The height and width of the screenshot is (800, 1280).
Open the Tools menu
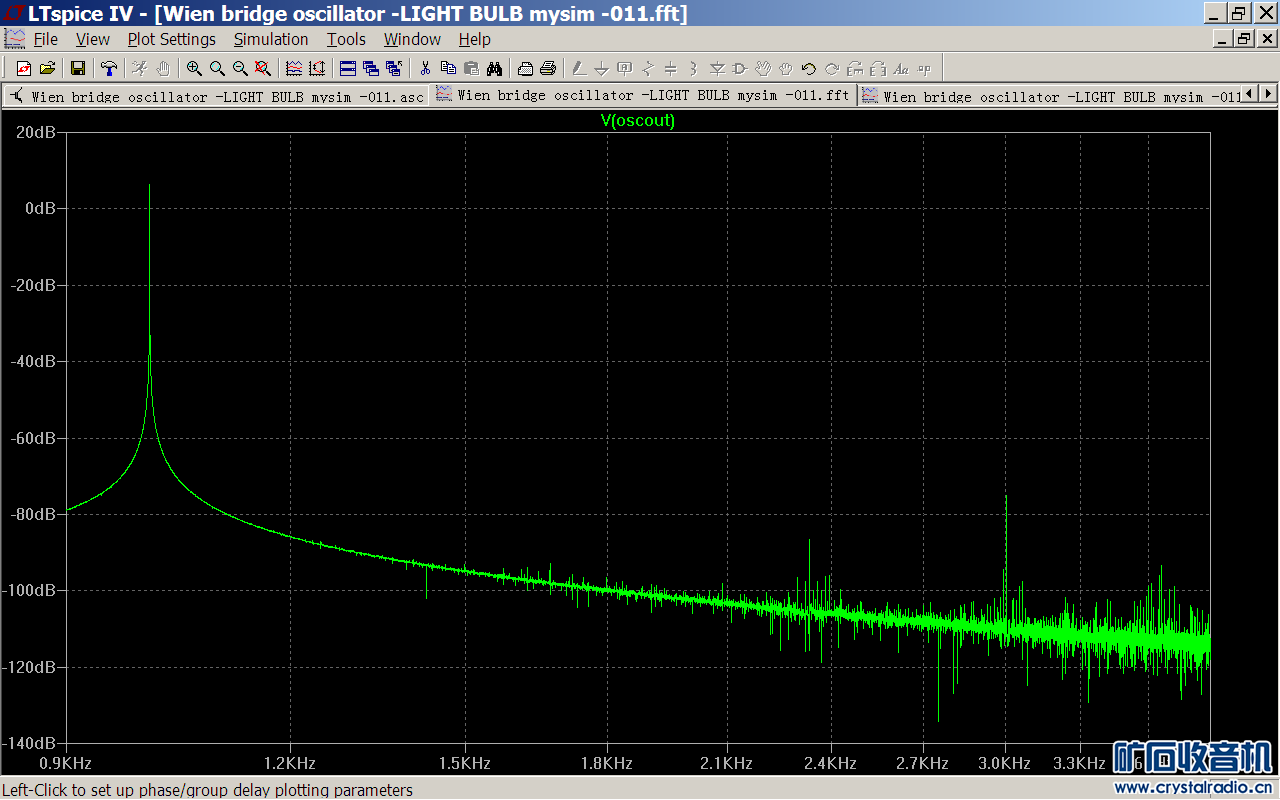pyautogui.click(x=346, y=39)
